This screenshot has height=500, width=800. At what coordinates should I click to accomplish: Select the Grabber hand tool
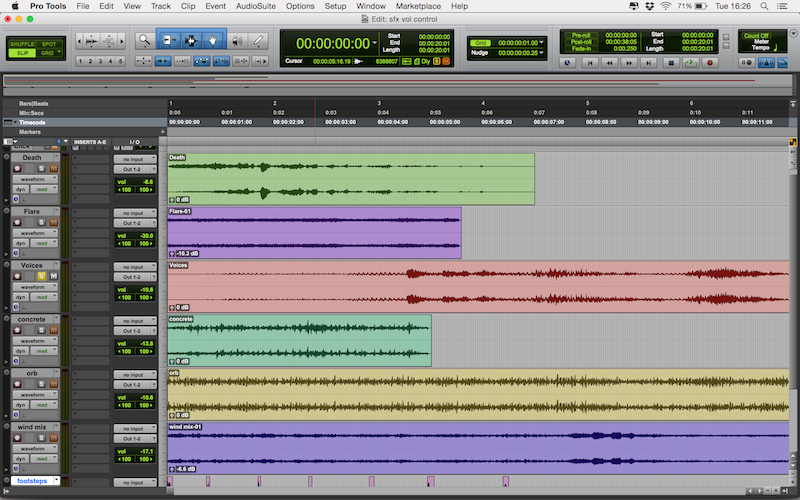click(x=213, y=40)
